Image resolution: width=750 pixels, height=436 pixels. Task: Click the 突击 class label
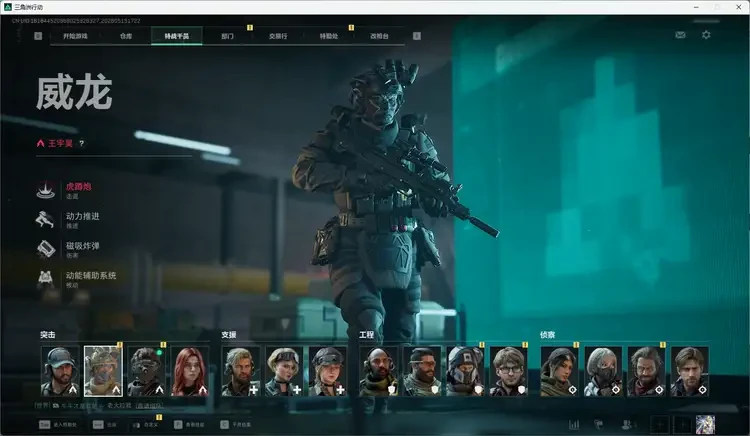tap(48, 335)
